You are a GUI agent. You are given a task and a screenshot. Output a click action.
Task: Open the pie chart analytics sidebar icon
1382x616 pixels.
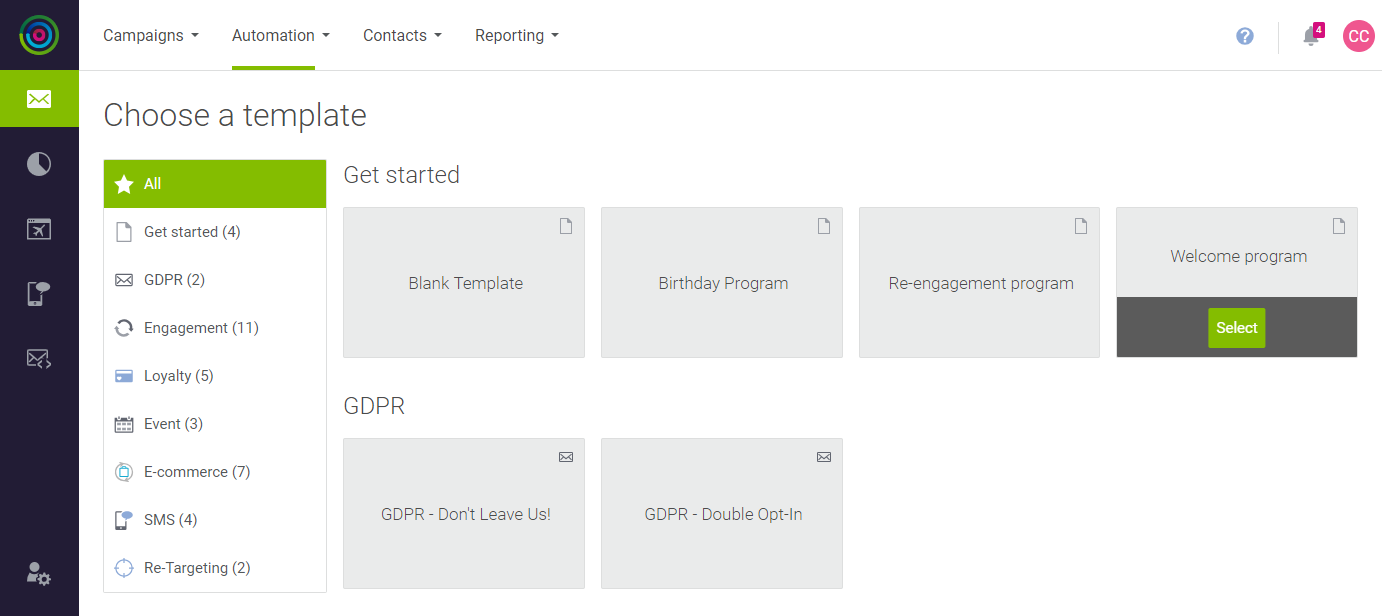click(x=39, y=164)
